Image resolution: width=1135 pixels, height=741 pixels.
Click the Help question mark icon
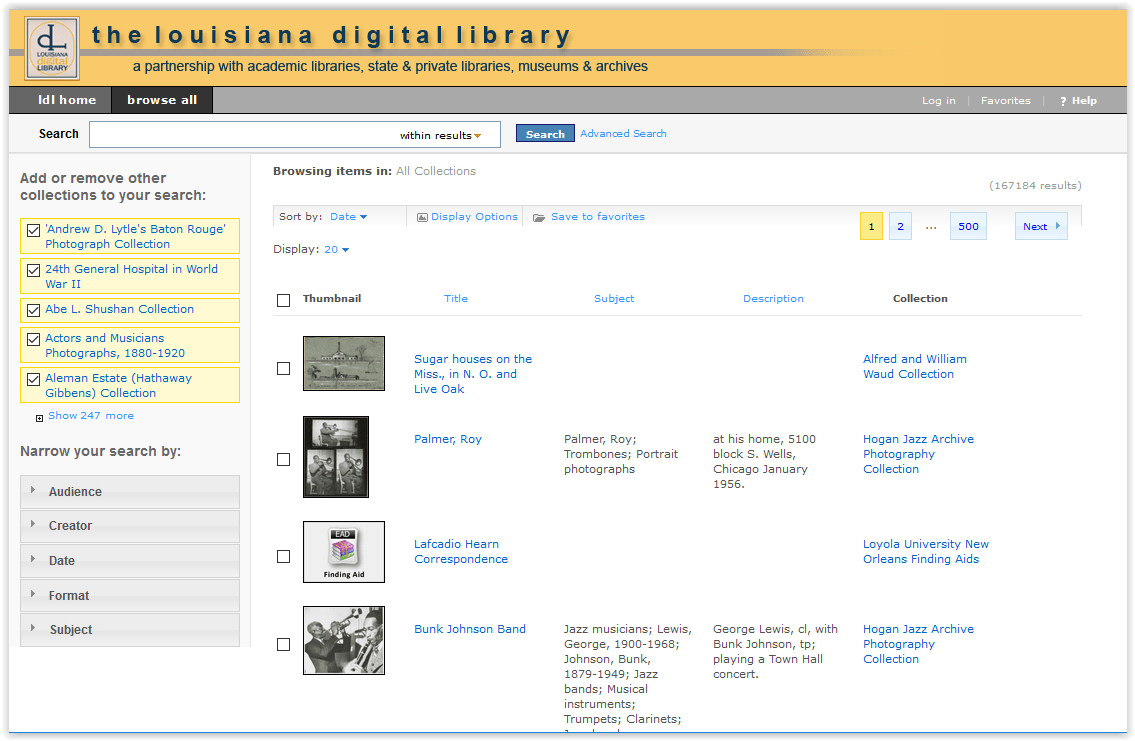pyautogui.click(x=1062, y=100)
